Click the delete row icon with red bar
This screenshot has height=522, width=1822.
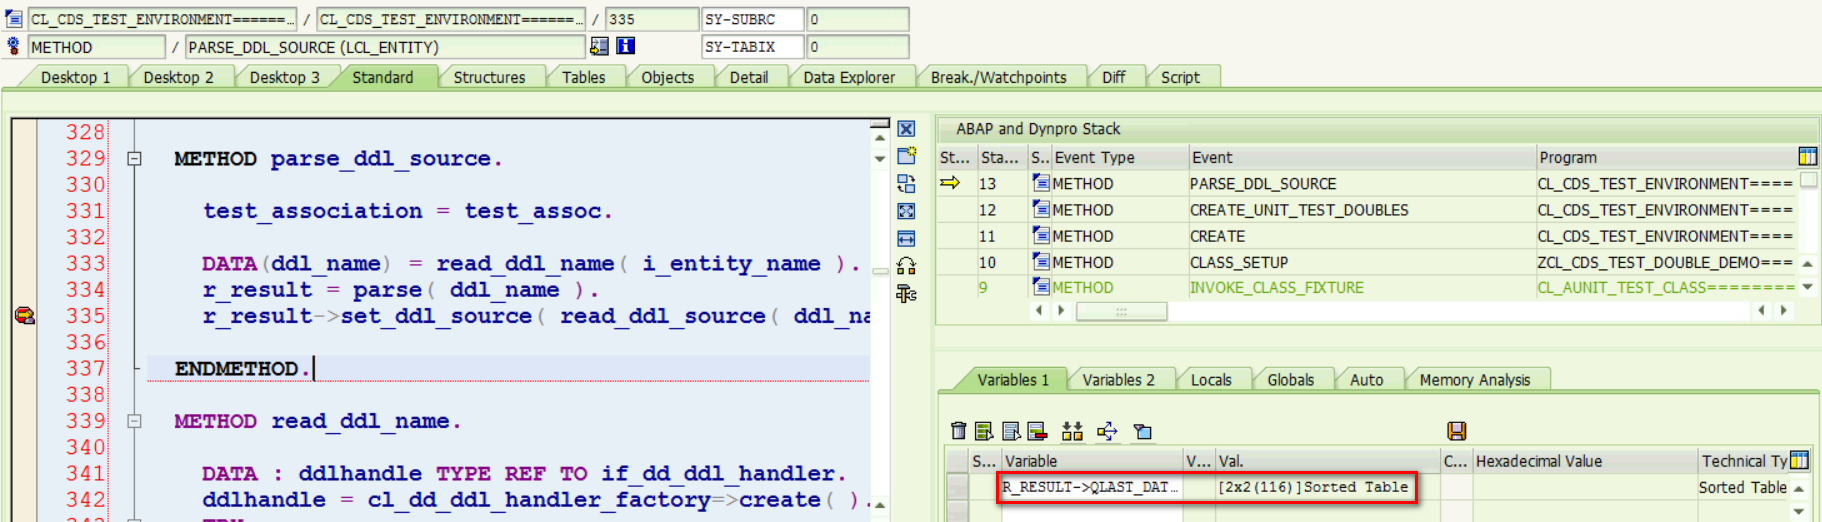tap(1037, 431)
